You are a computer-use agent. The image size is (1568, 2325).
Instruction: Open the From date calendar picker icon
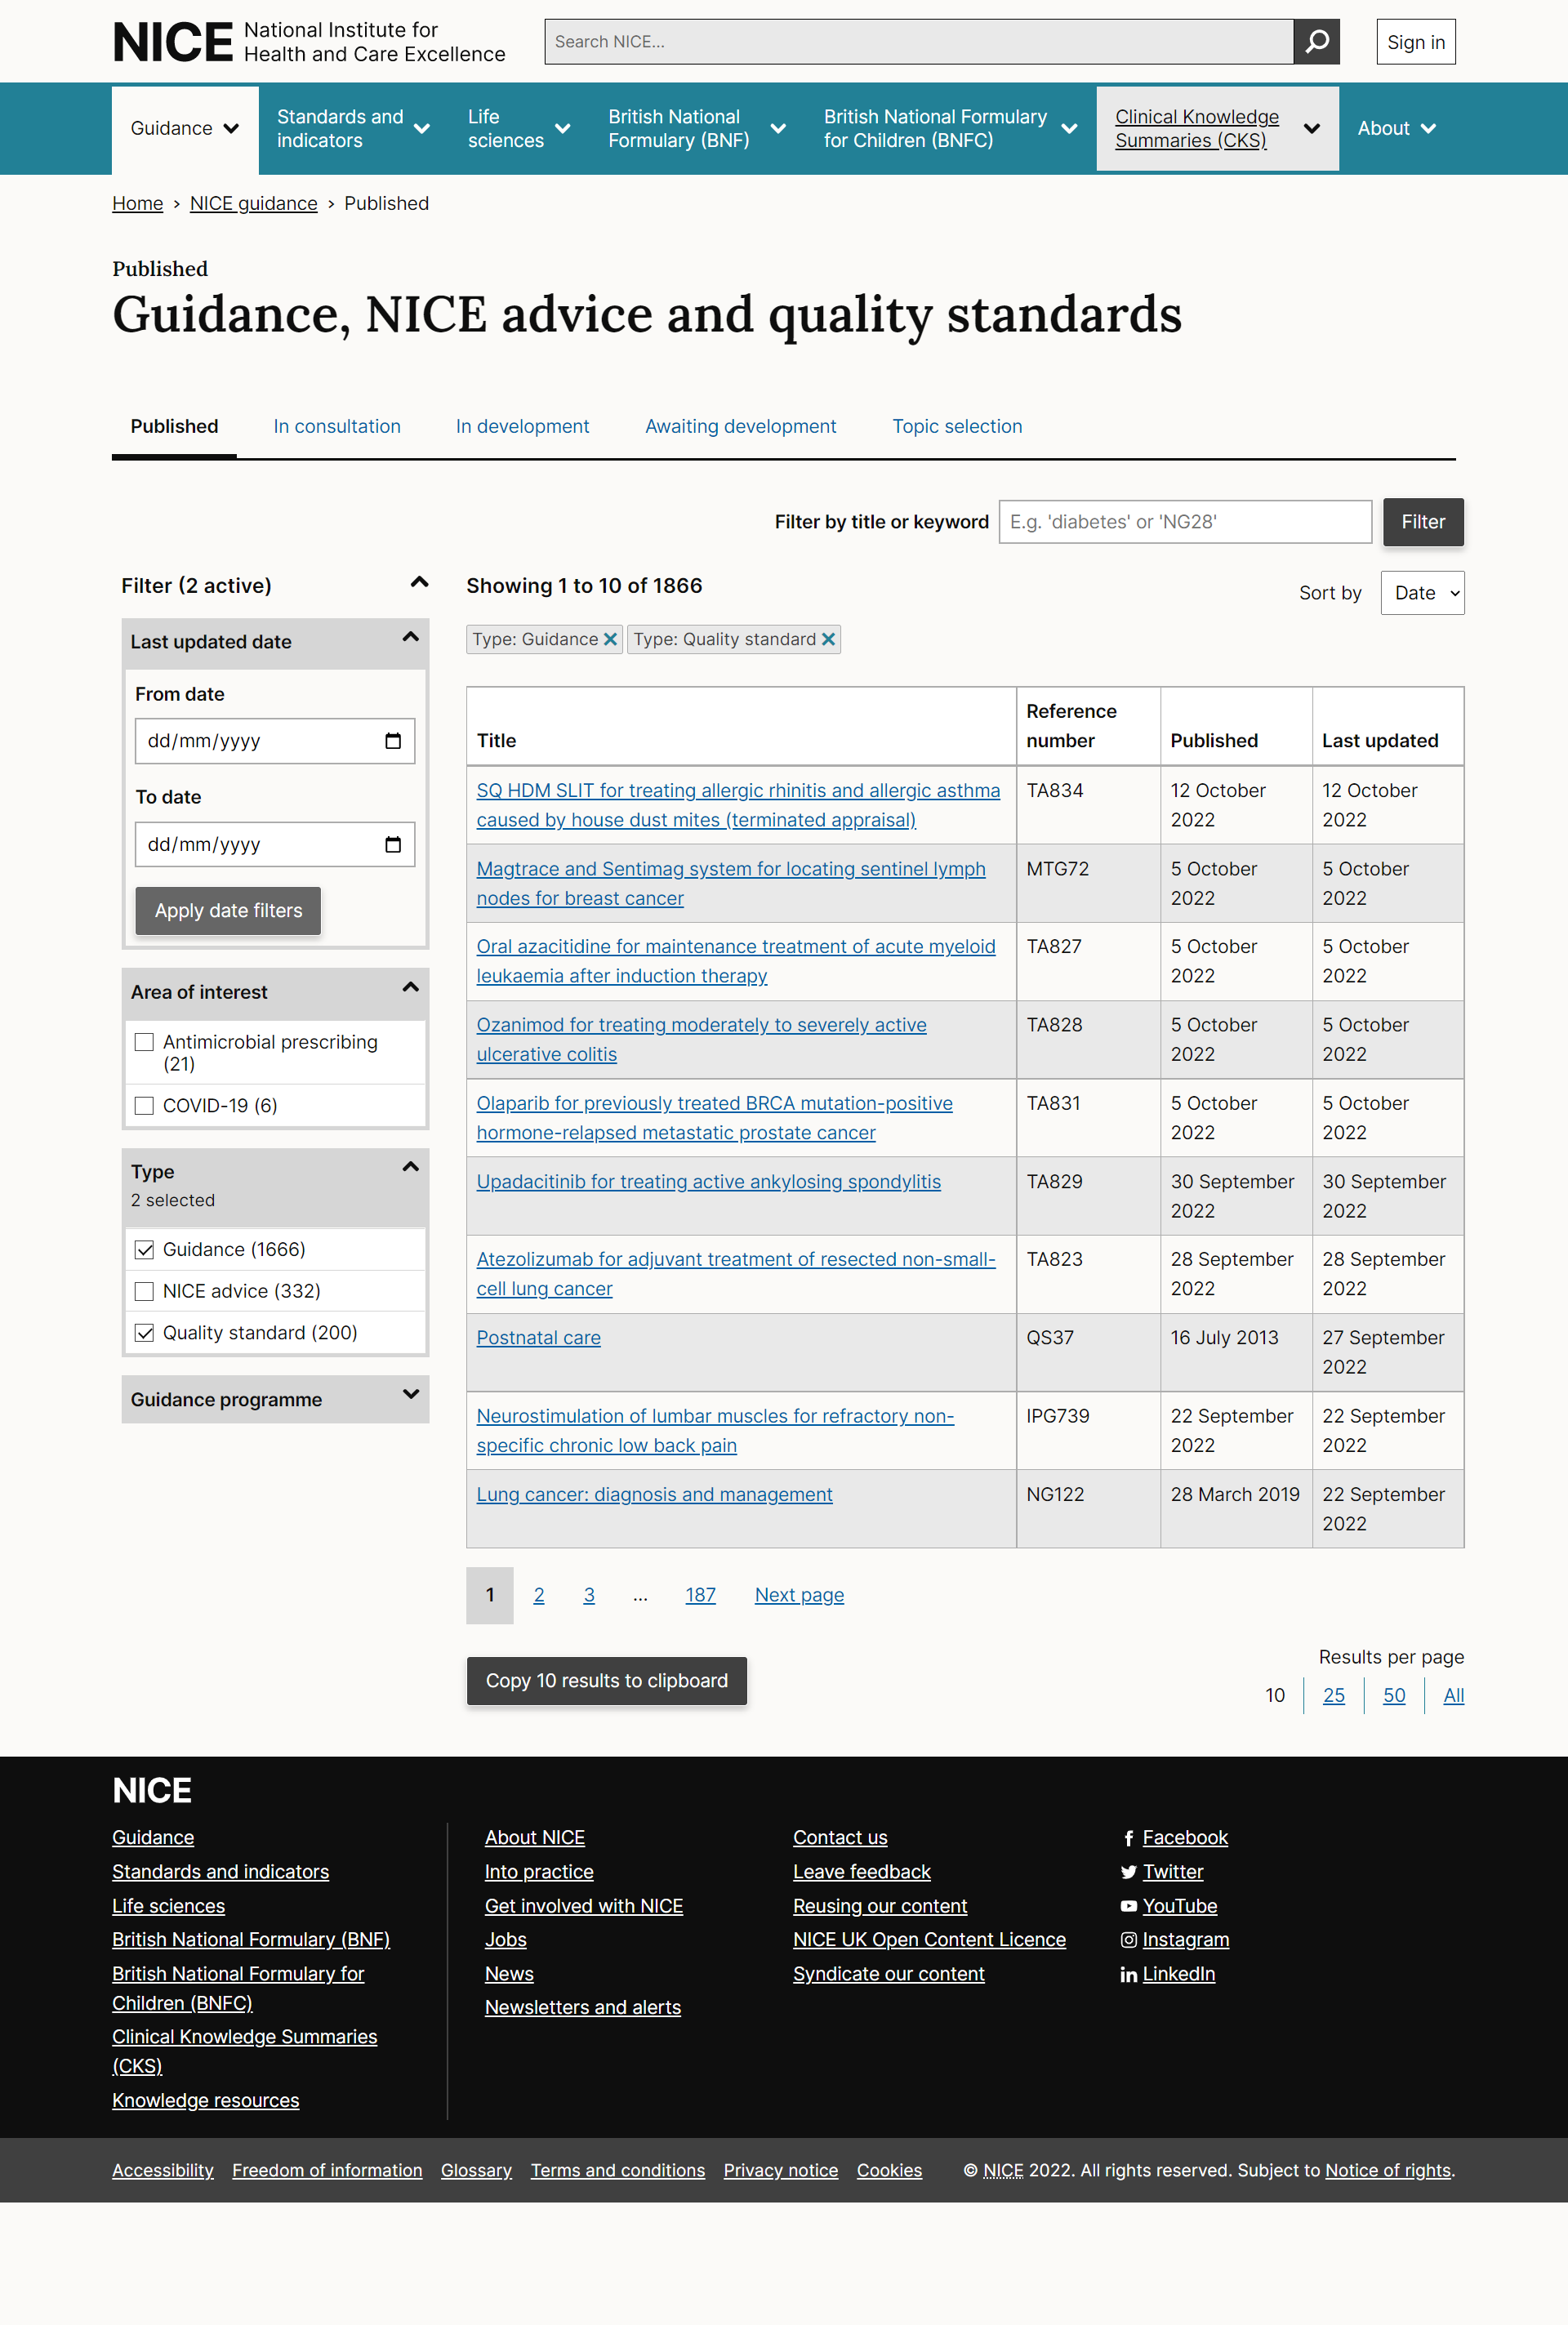(x=393, y=741)
